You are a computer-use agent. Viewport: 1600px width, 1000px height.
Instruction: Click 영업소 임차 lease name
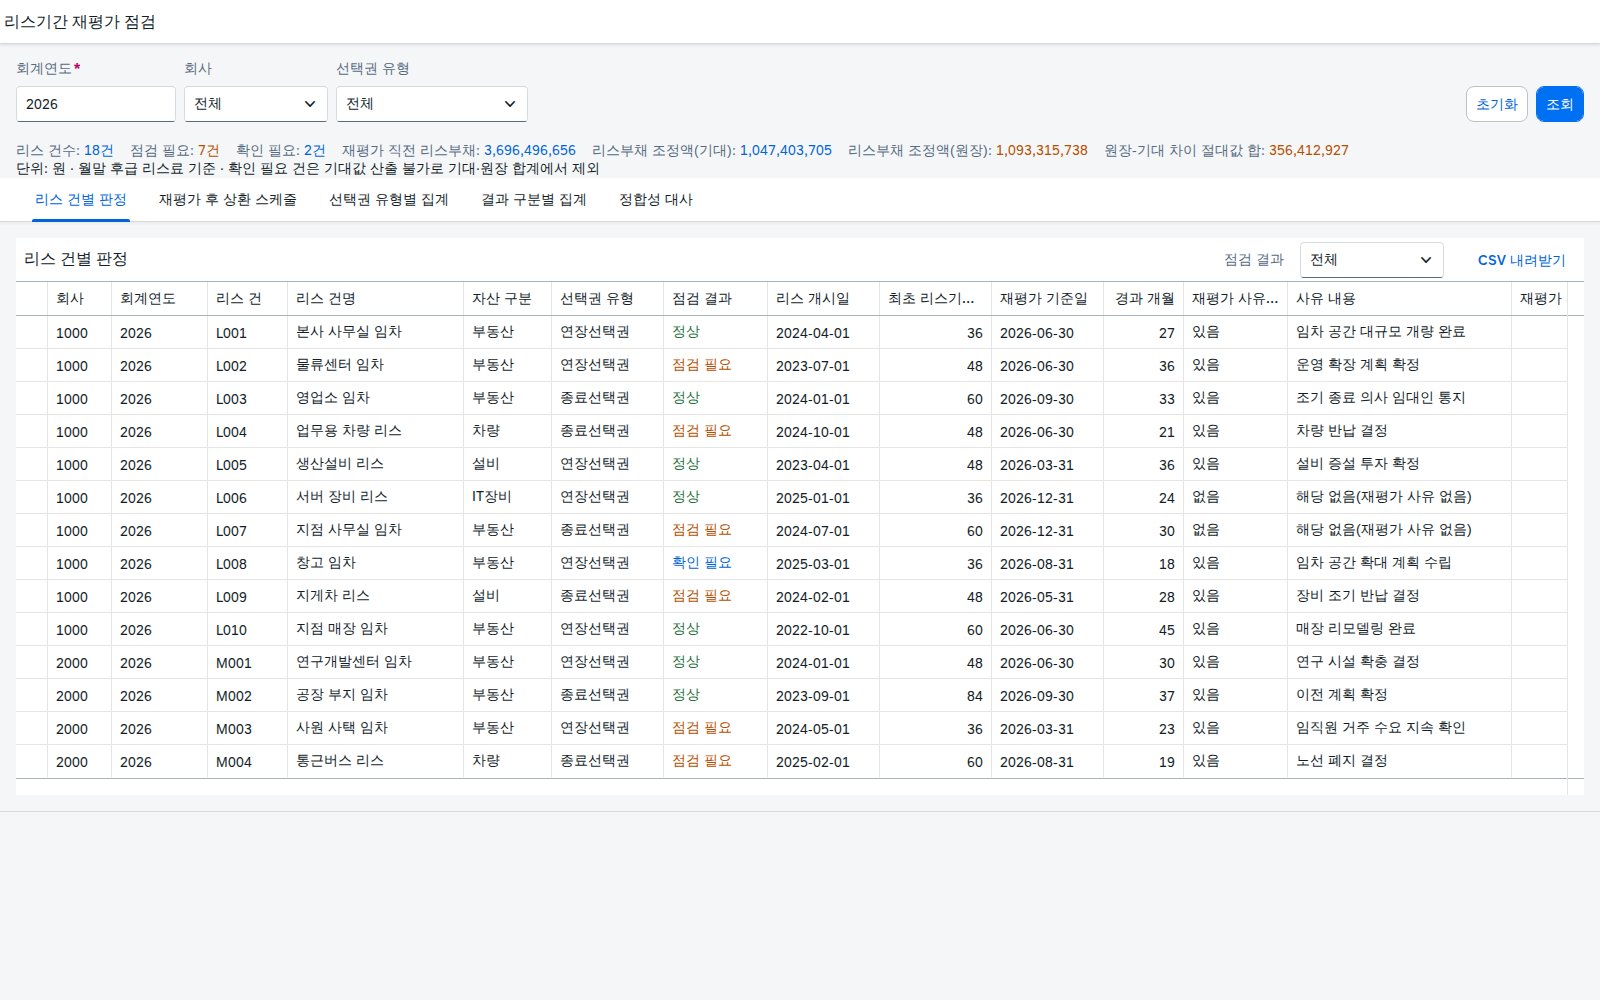click(x=375, y=398)
